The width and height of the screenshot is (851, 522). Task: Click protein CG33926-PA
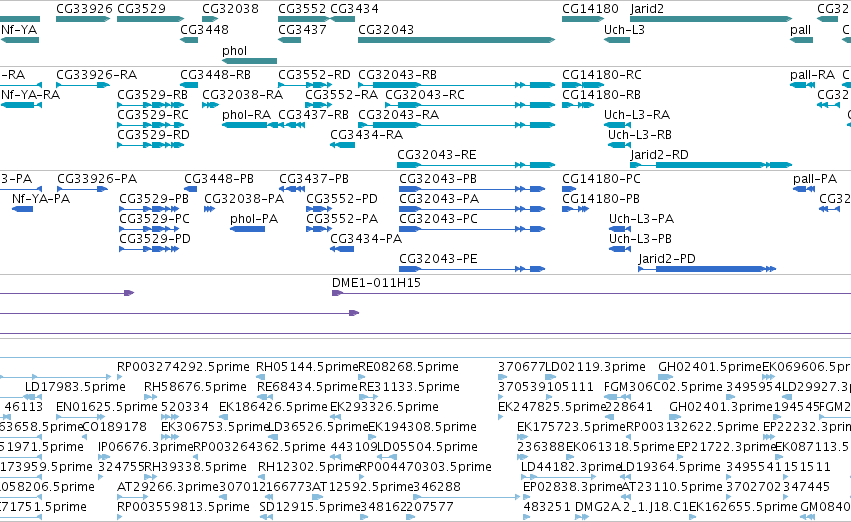pos(97,179)
